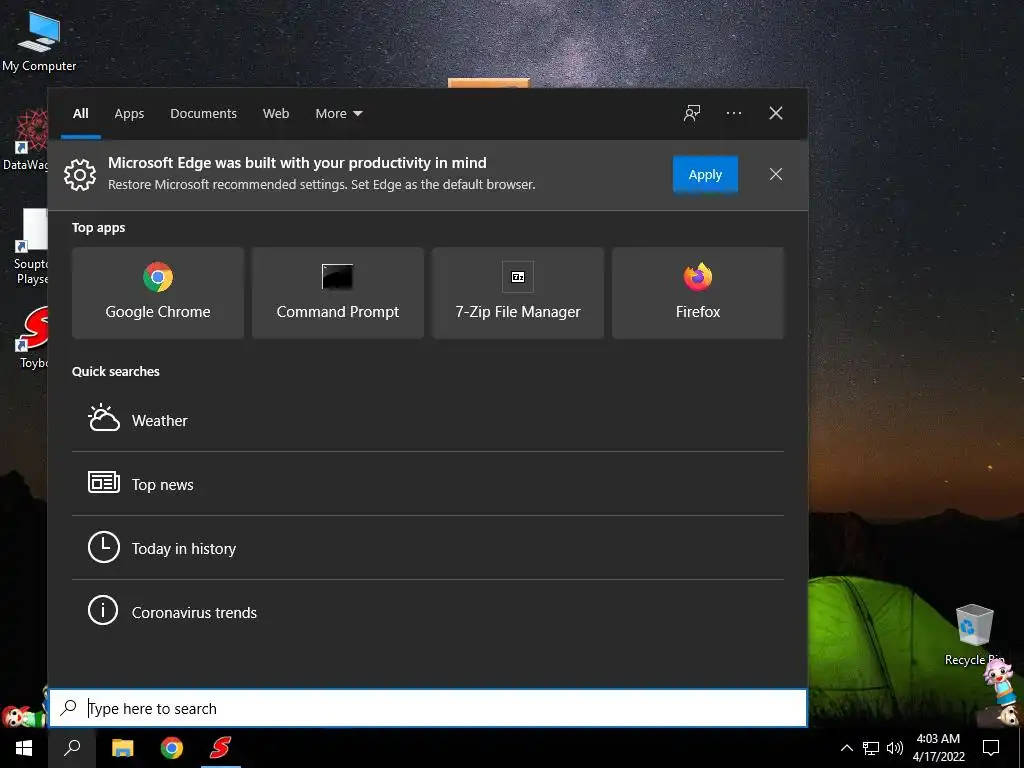The height and width of the screenshot is (768, 1024).
Task: Open File Explorer from the taskbar
Action: click(122, 748)
